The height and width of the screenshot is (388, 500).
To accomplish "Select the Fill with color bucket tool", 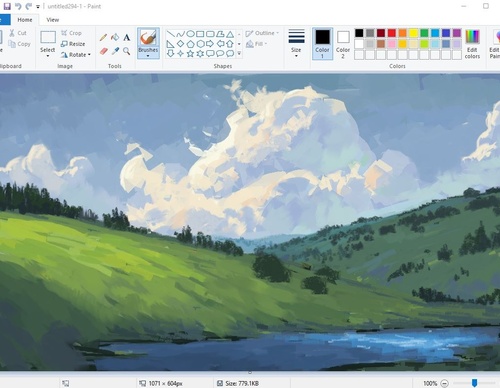I will coord(115,37).
